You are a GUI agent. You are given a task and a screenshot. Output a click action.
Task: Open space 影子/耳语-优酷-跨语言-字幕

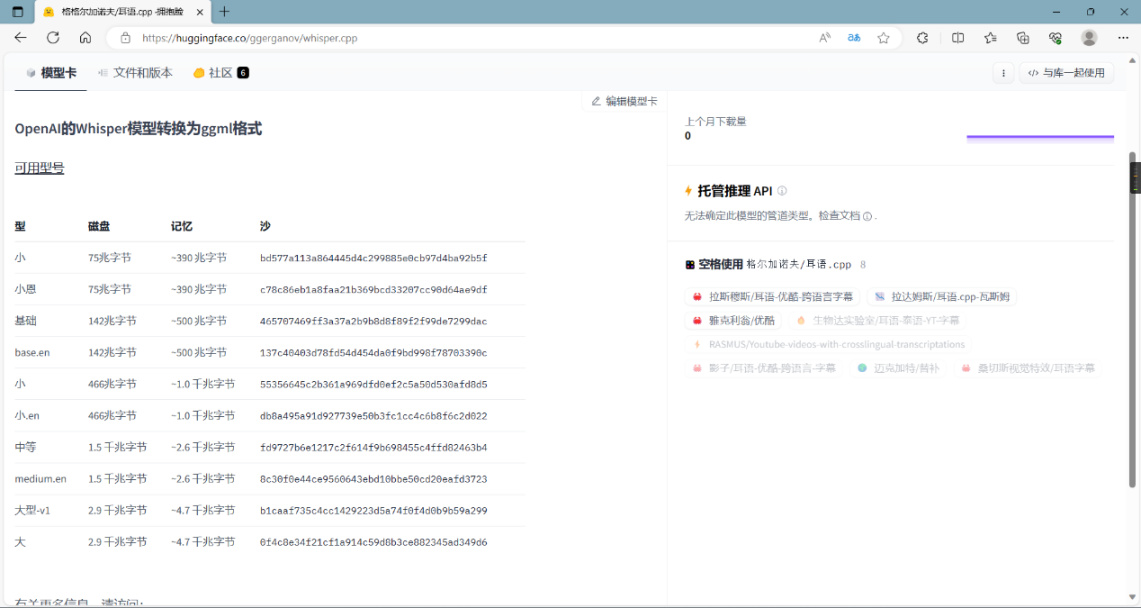(764, 368)
